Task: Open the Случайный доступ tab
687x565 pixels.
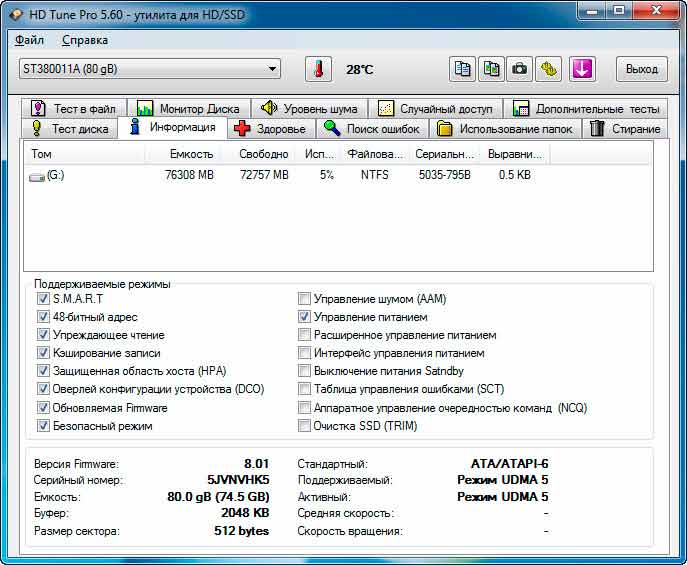Action: pos(435,108)
